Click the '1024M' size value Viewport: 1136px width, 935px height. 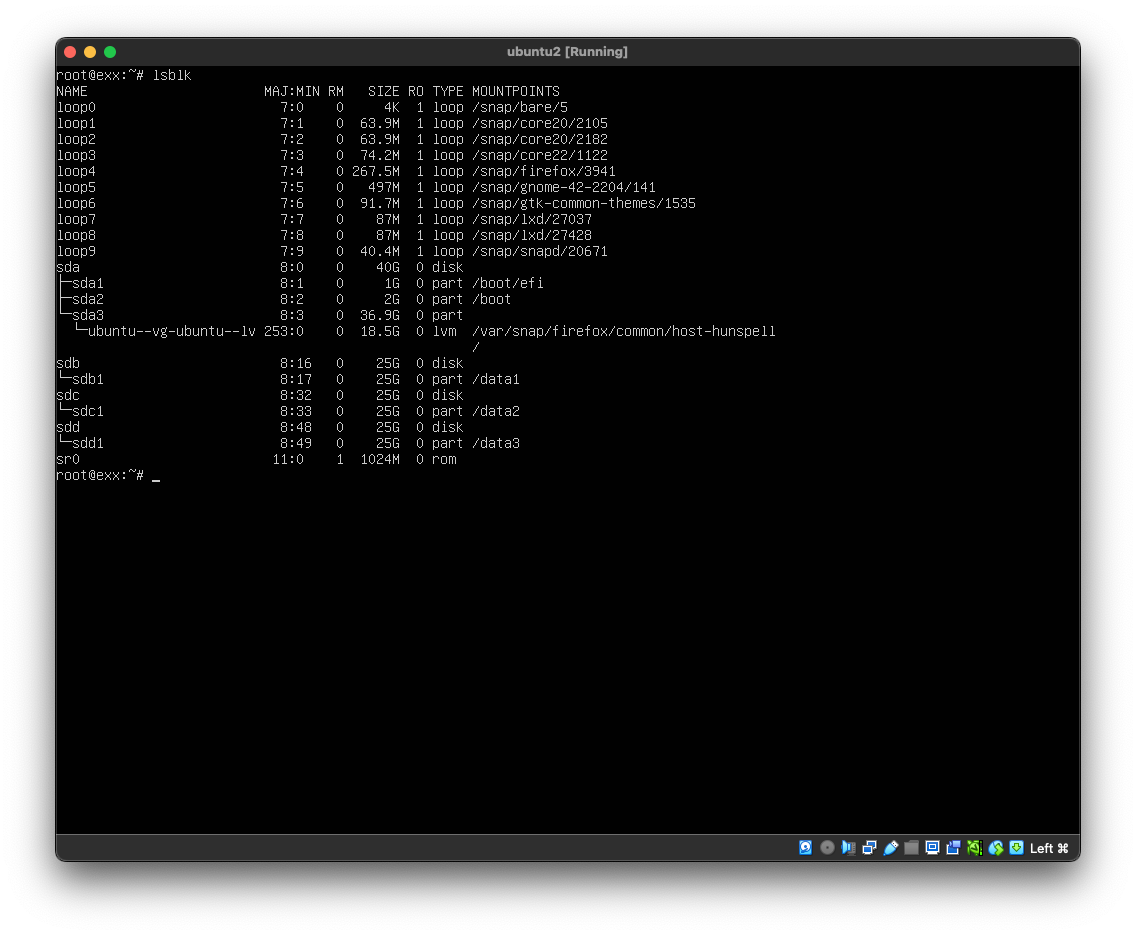click(x=380, y=459)
